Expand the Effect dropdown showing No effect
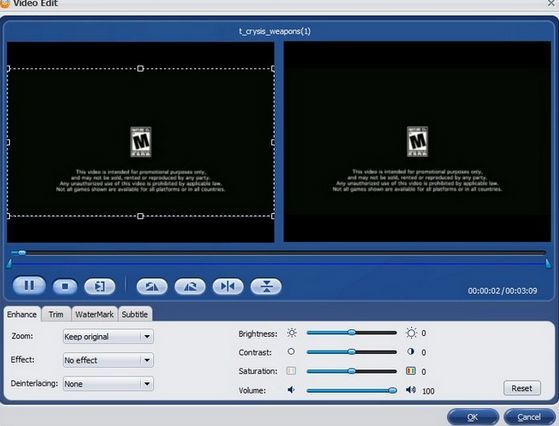 coord(108,360)
